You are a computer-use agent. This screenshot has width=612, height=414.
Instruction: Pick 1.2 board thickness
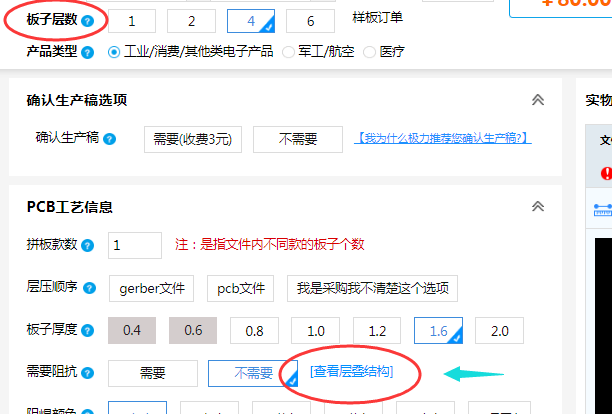pyautogui.click(x=377, y=330)
